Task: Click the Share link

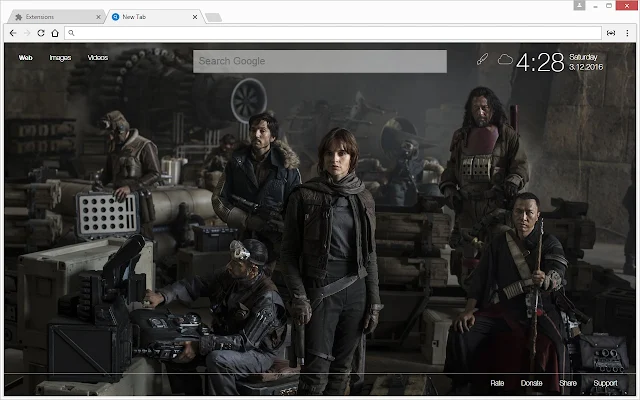Action: (568, 383)
